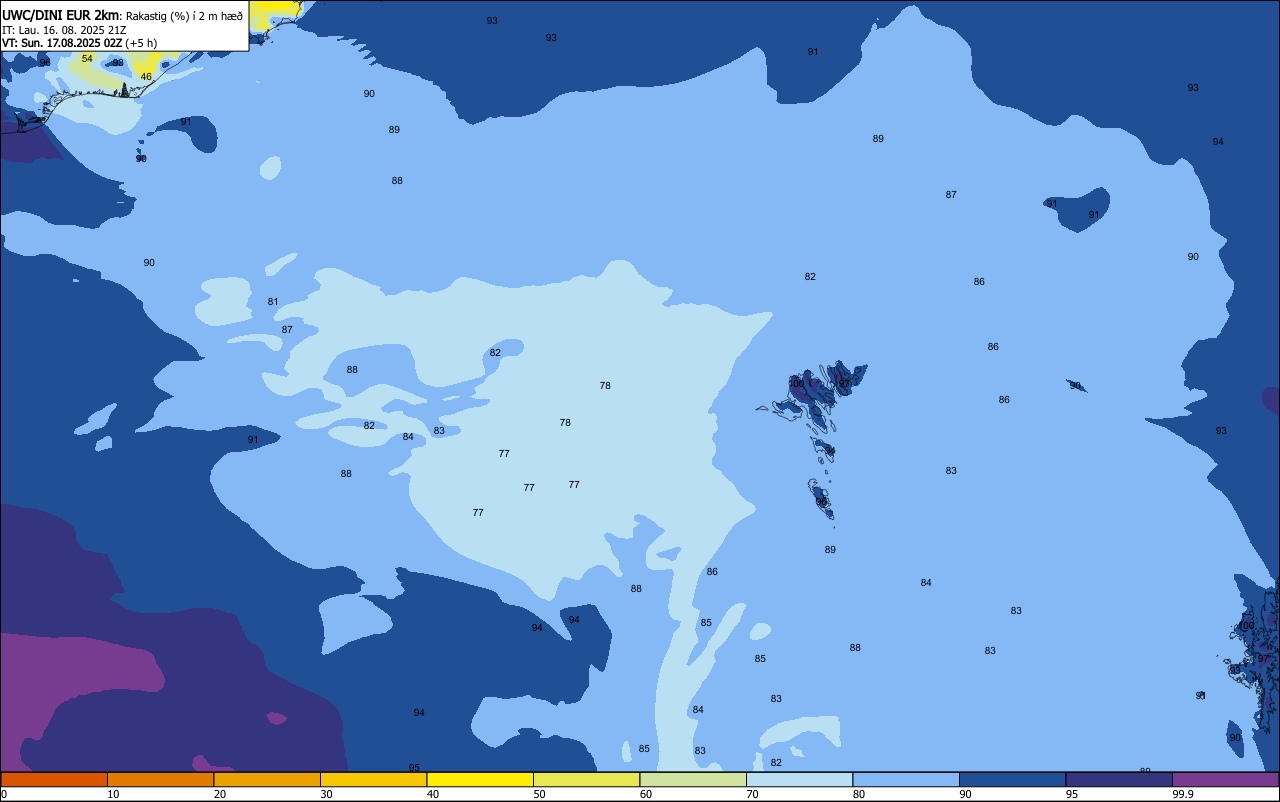Click the 10–20 orange legend swatch

[160, 779]
